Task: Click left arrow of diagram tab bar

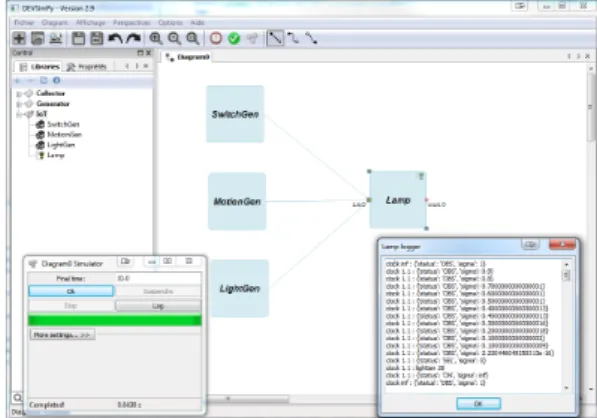Action: (569, 56)
